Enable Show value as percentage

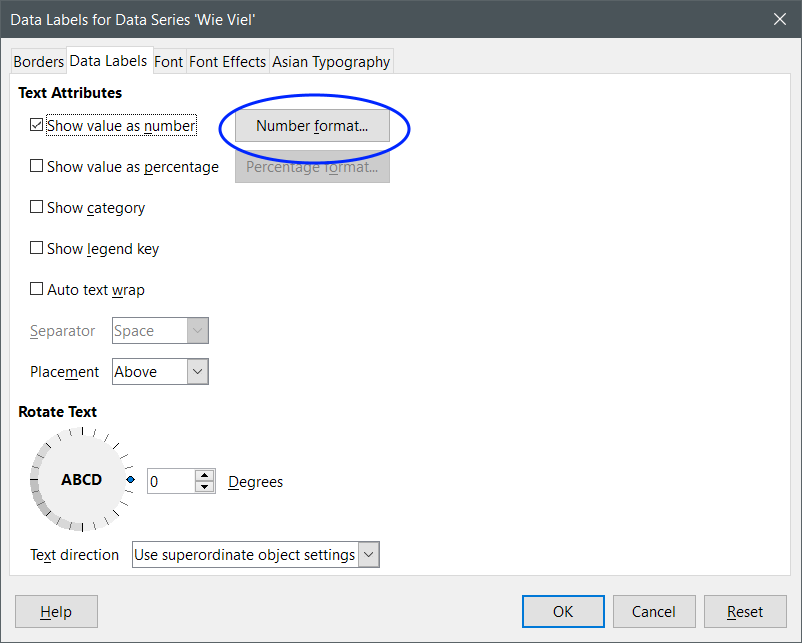pos(36,166)
